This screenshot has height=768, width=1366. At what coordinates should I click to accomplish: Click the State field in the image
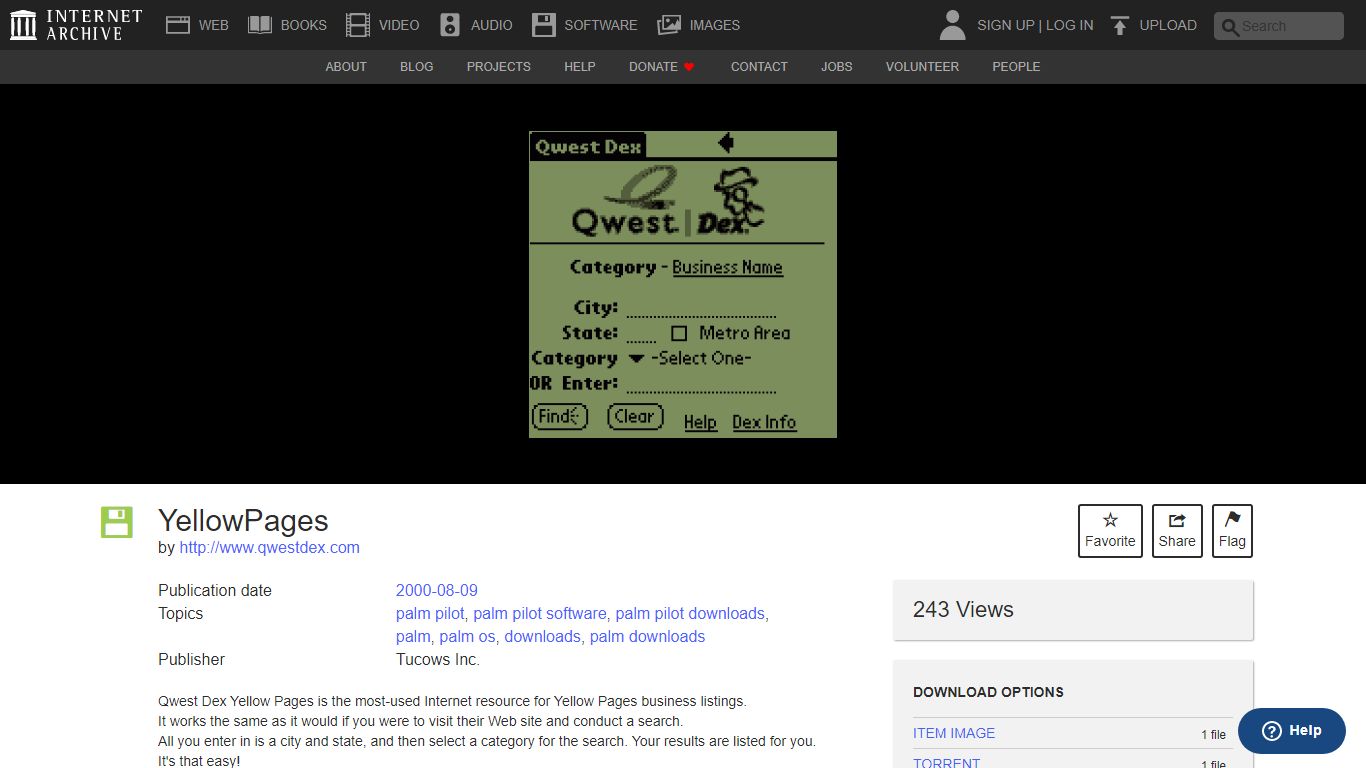click(x=641, y=333)
